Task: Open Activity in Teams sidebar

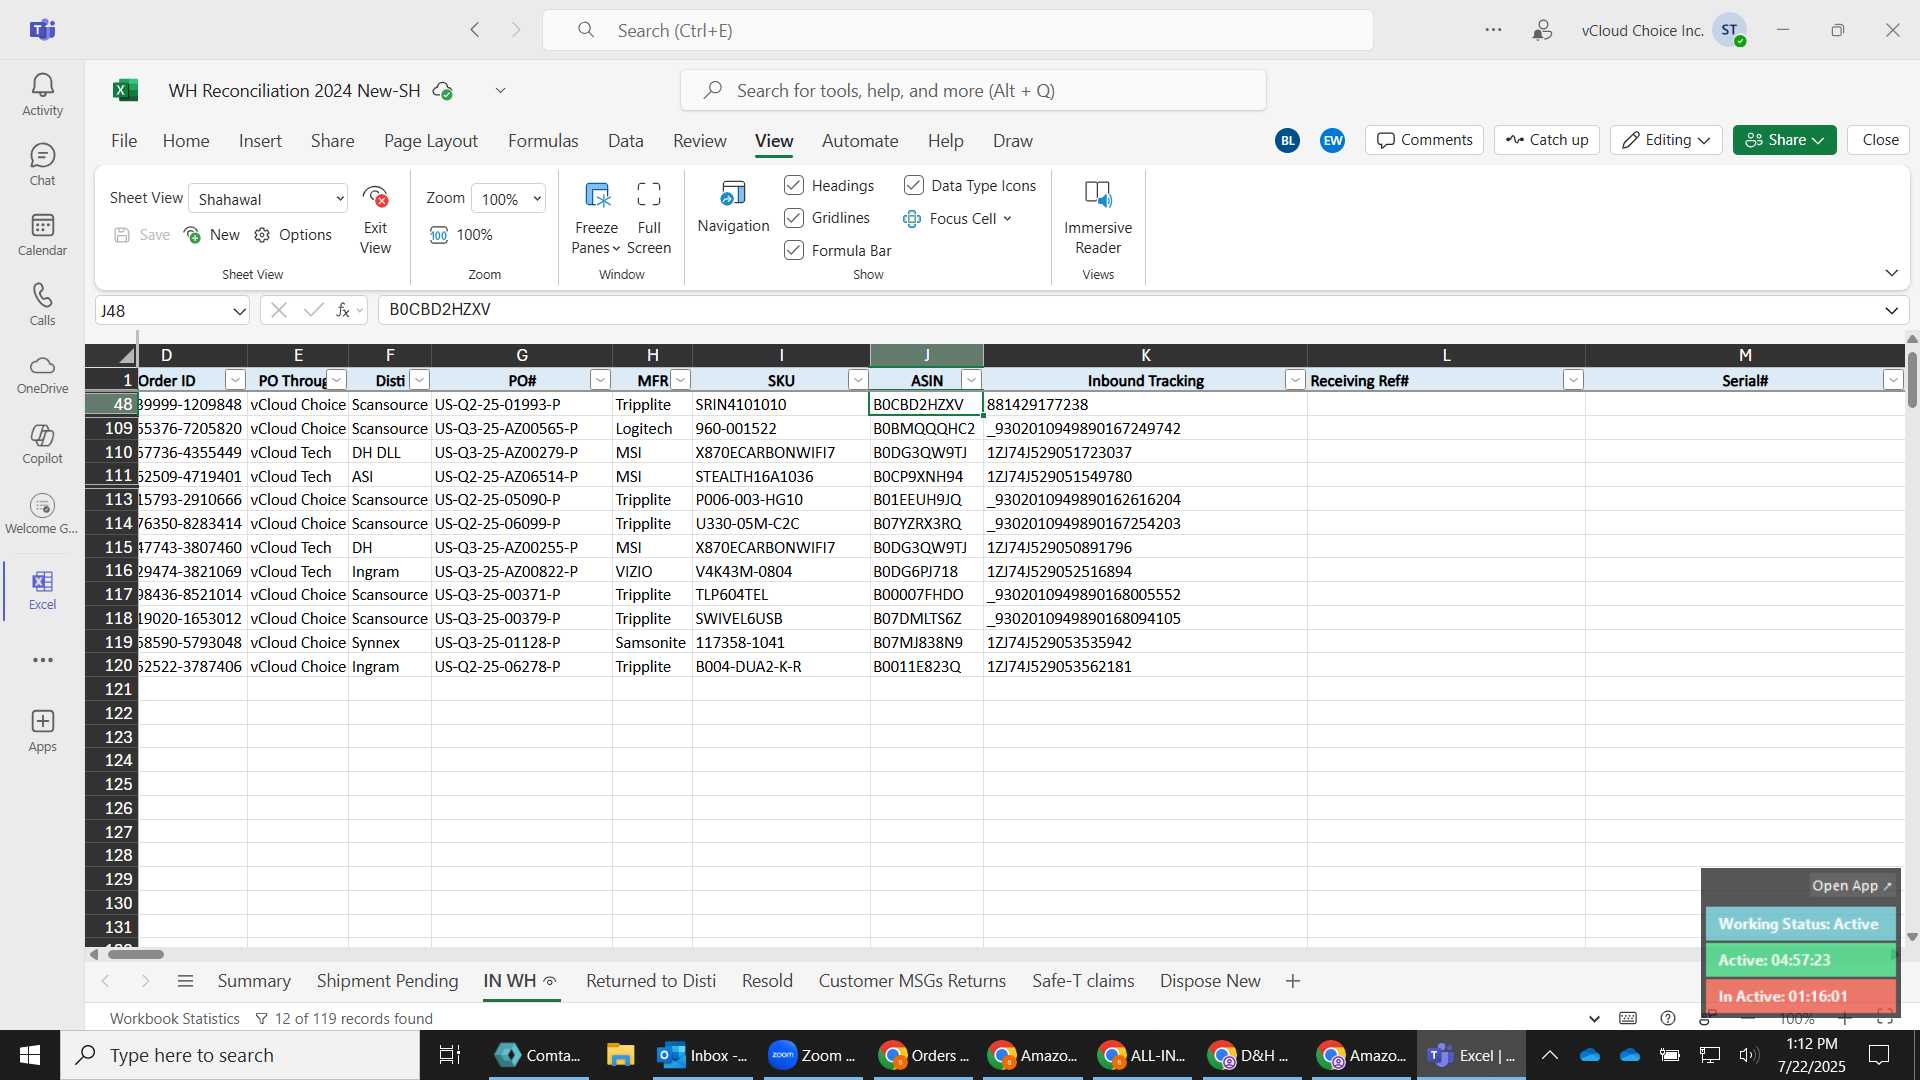Action: coord(42,95)
